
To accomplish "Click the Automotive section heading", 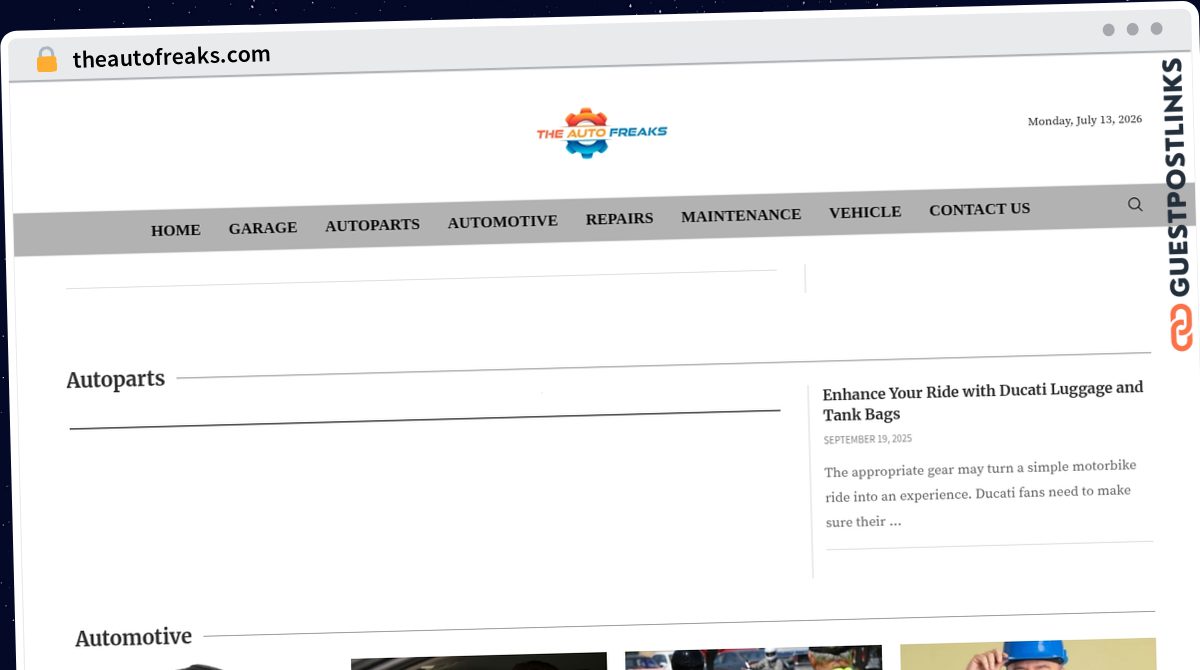I will 134,637.
